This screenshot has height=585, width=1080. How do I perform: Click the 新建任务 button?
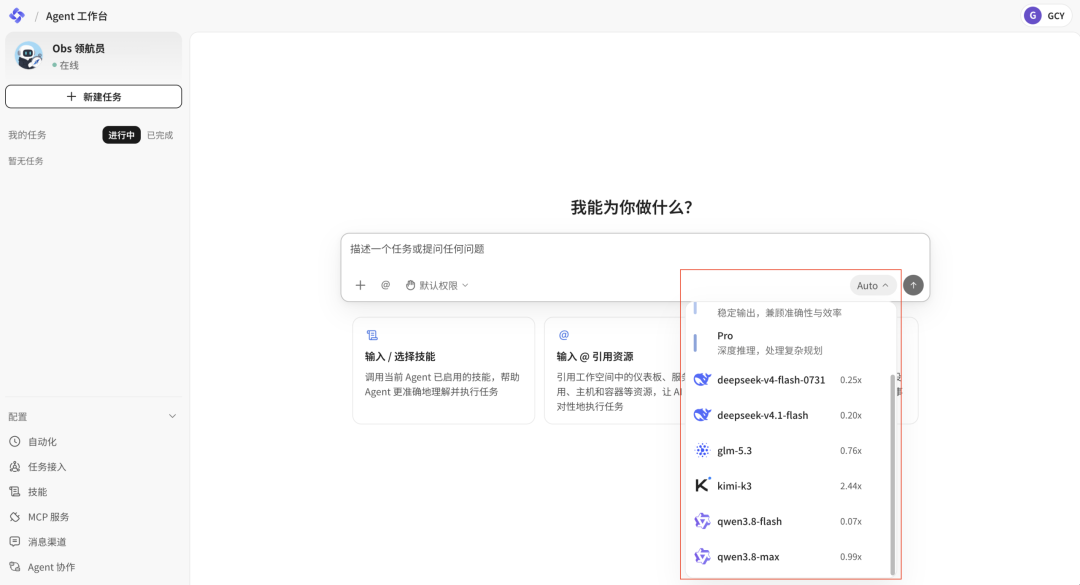(x=94, y=96)
